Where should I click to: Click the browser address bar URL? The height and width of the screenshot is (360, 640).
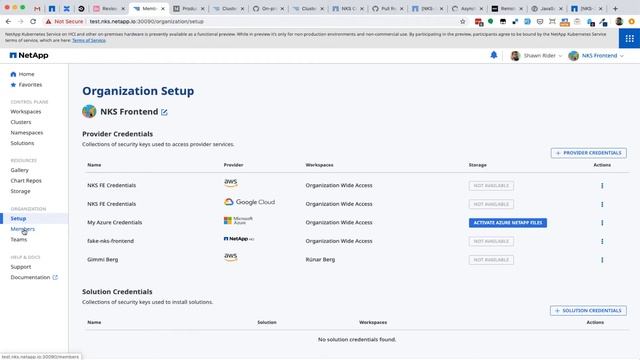(x=147, y=21)
